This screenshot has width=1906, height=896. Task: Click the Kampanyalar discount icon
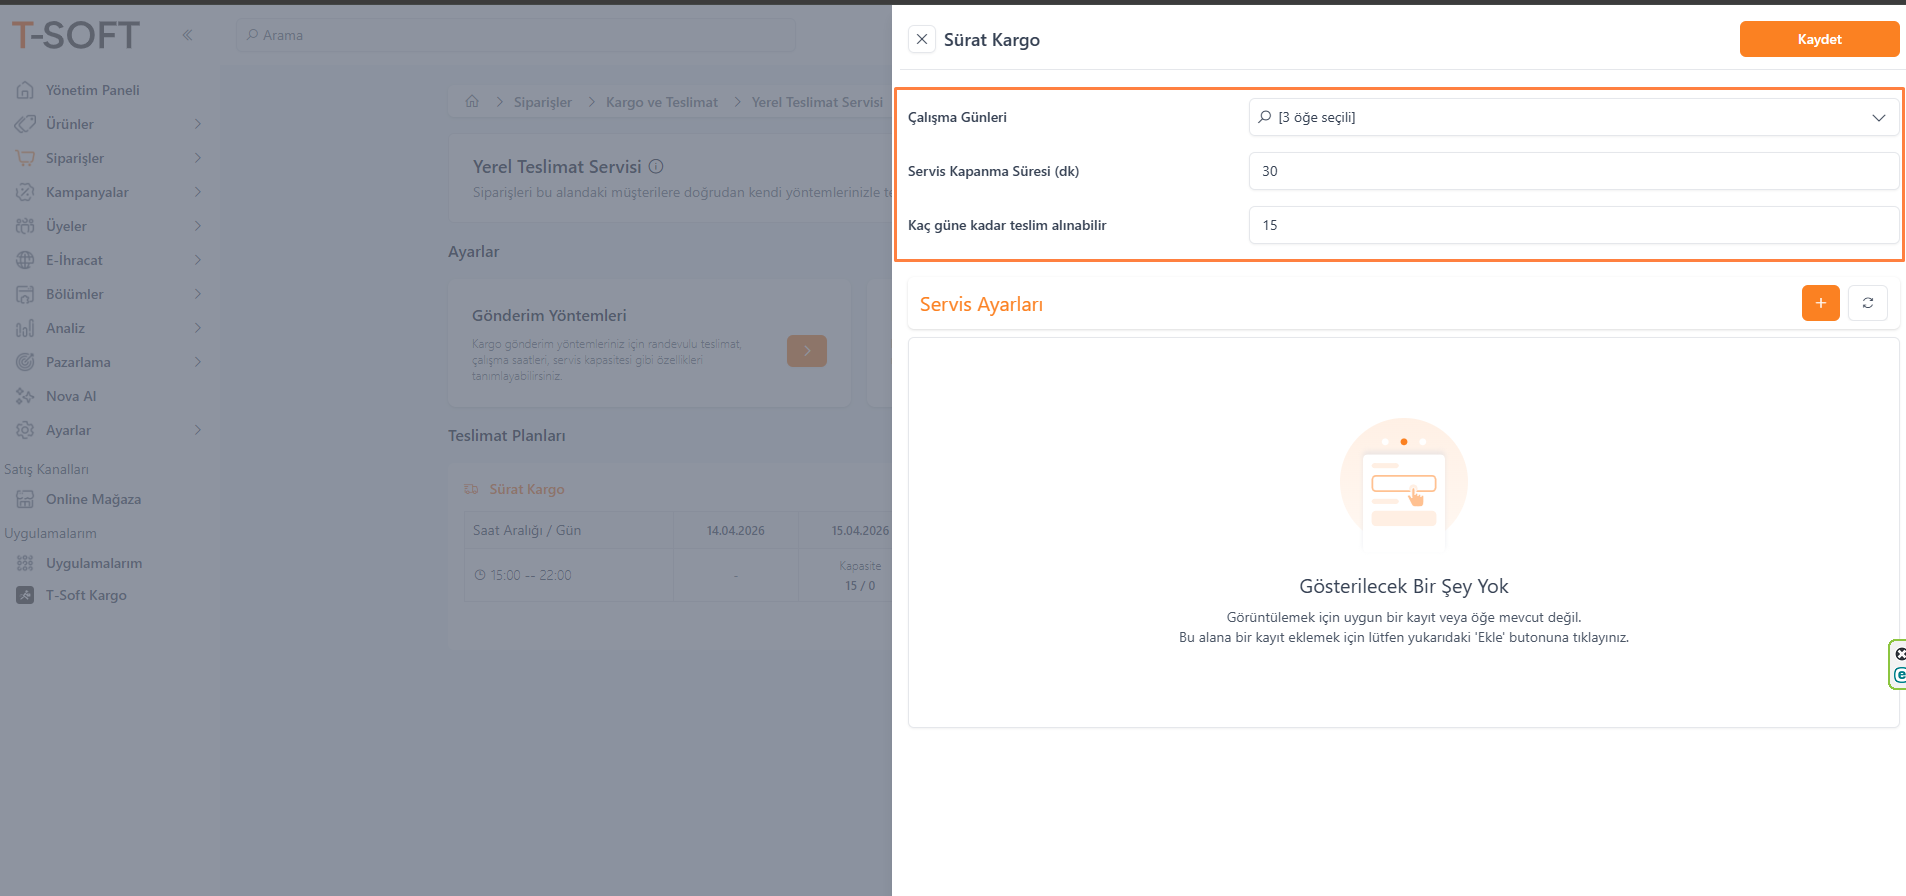coord(25,192)
